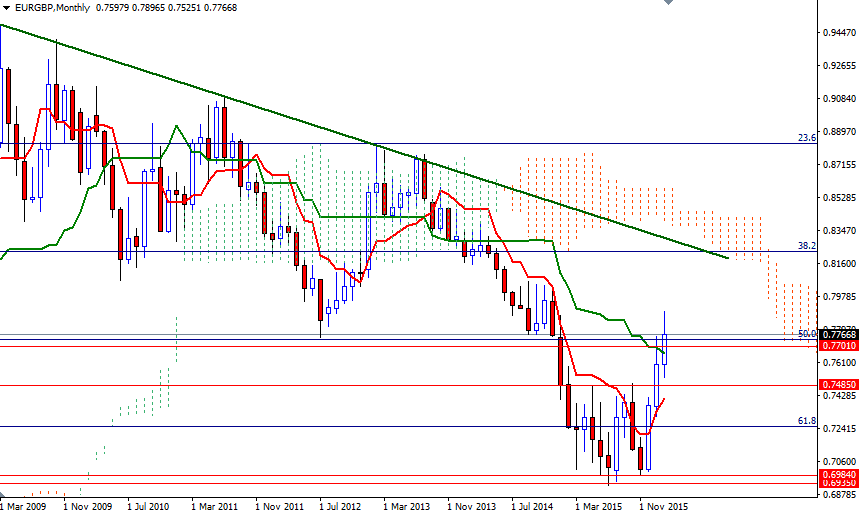This screenshot has width=859, height=515.
Task: Click the 0.88970 price scale value
Action: pos(840,131)
